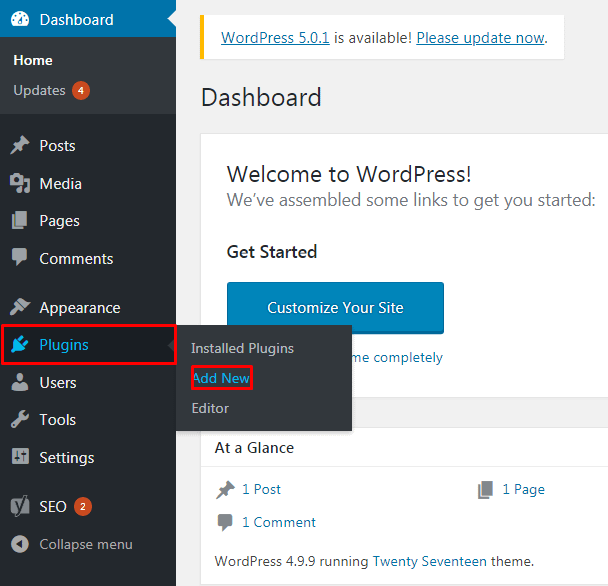Click the Posts pushpin icon

20,145
